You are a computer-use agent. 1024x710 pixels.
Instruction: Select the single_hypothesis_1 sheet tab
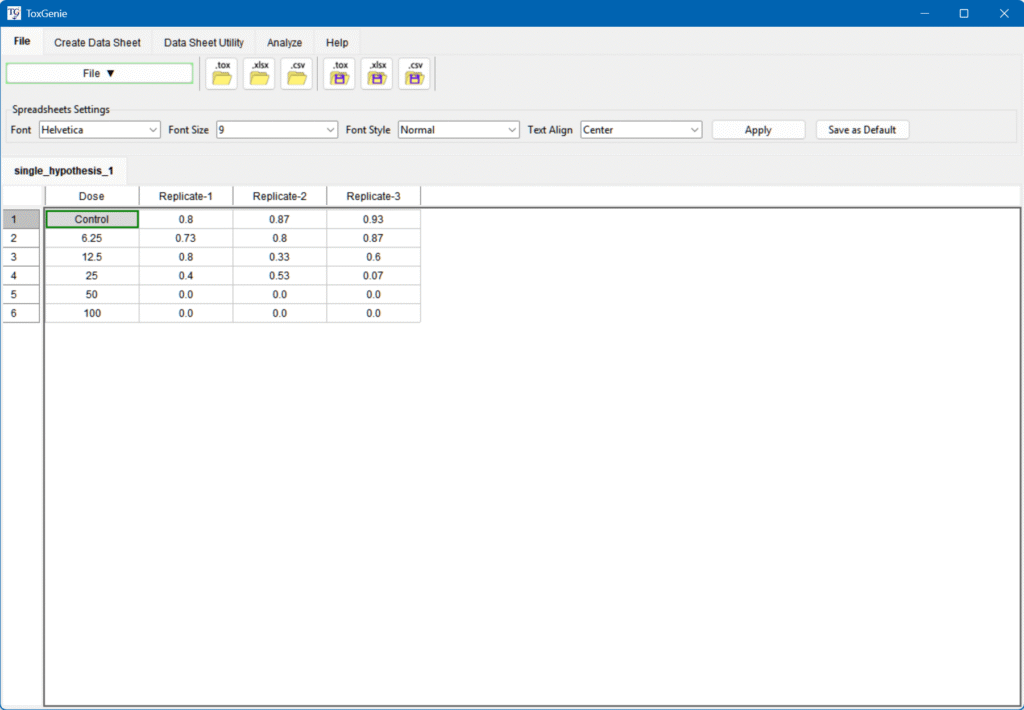coord(64,171)
